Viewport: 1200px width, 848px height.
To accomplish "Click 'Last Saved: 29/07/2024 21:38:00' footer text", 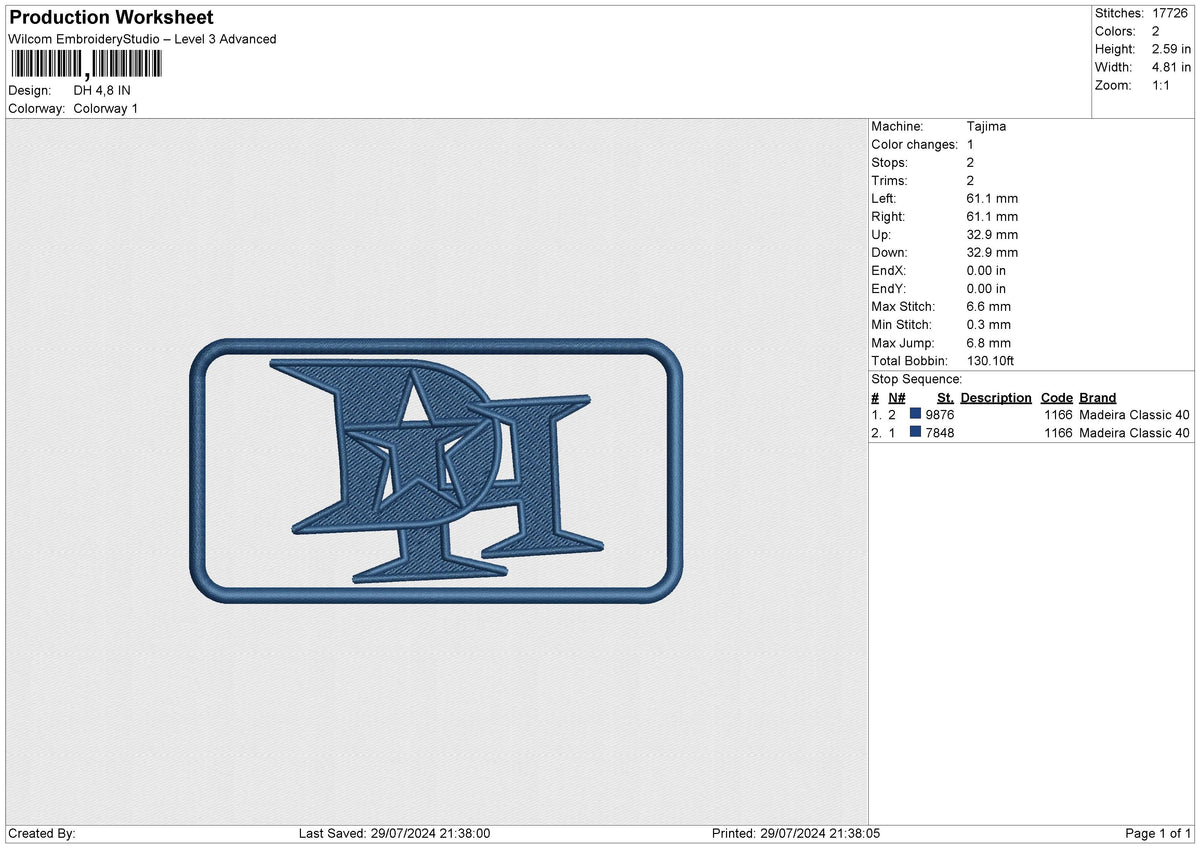I will tap(394, 834).
